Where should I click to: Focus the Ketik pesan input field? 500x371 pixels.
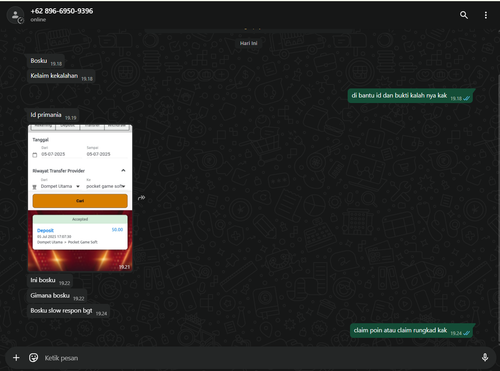coord(260,358)
